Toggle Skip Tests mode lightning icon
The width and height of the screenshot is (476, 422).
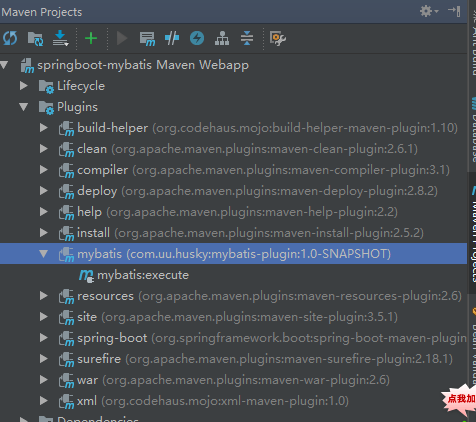click(x=197, y=38)
